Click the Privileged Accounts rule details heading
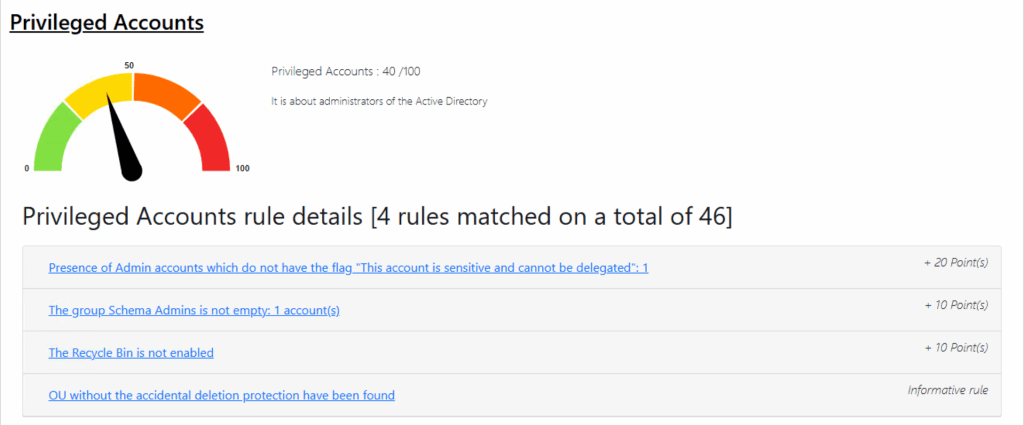The height and width of the screenshot is (425, 1024). click(x=377, y=217)
